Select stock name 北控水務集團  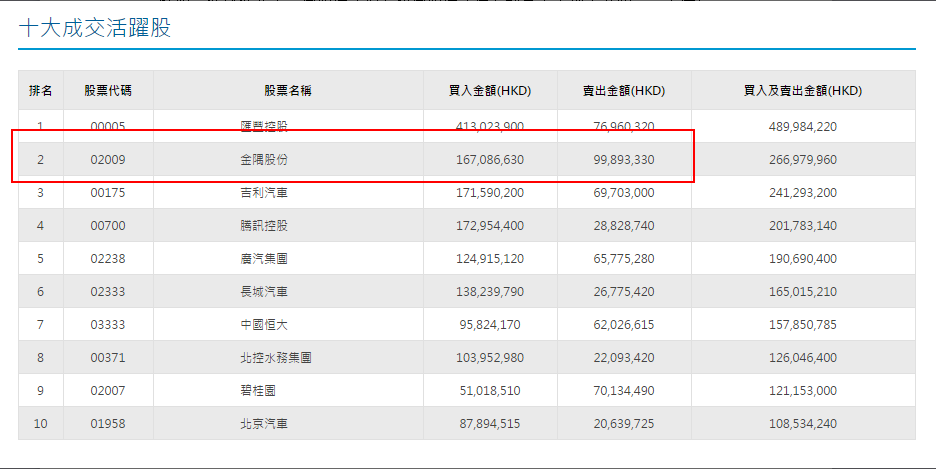(x=276, y=357)
